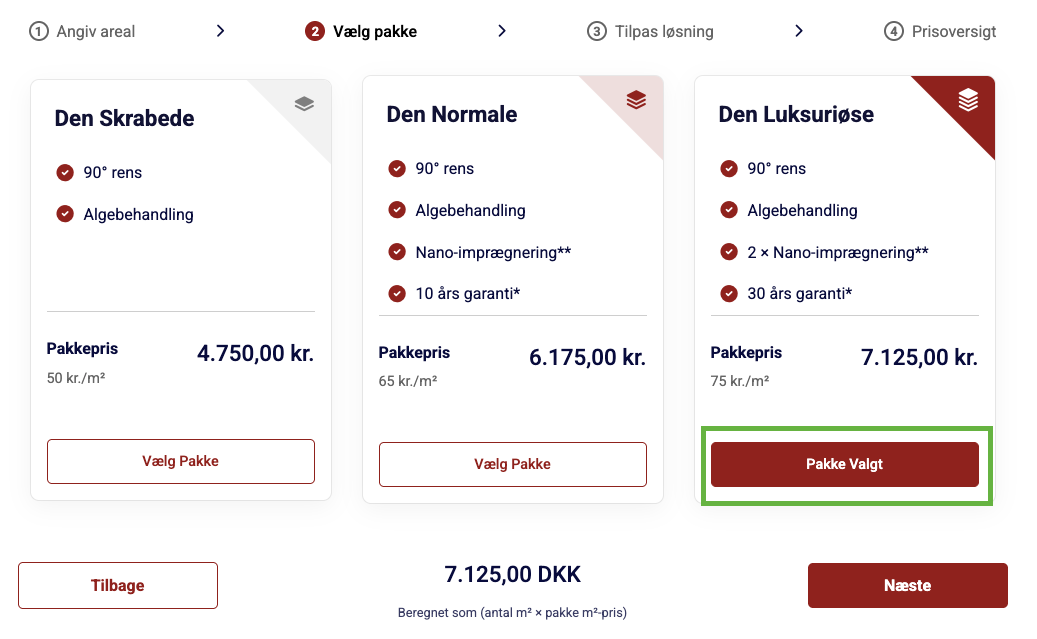Click the chevron arrow after Angiv areal
This screenshot has width=1037, height=639.
tap(220, 31)
